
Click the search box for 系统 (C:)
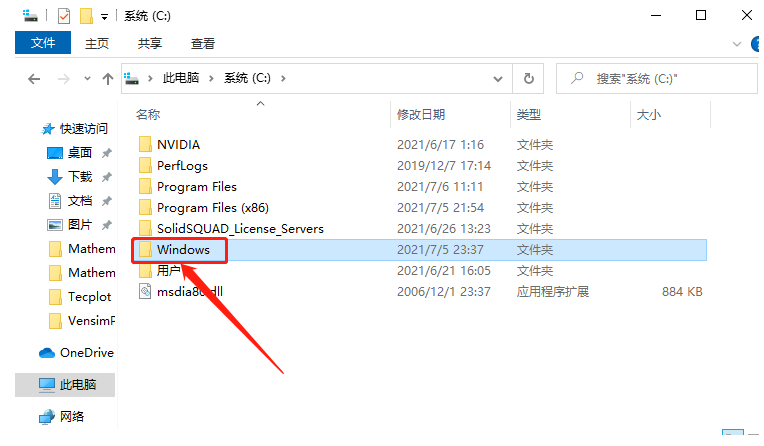(657, 78)
